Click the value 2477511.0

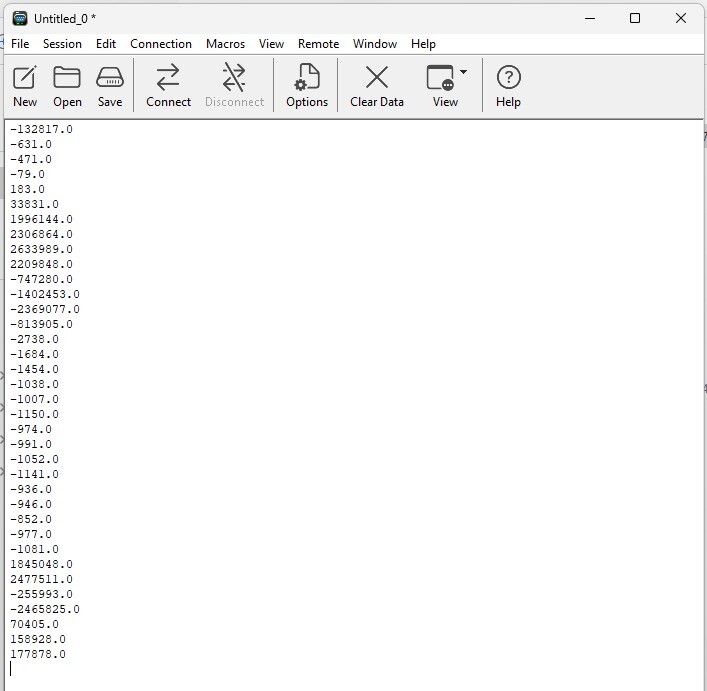41,579
